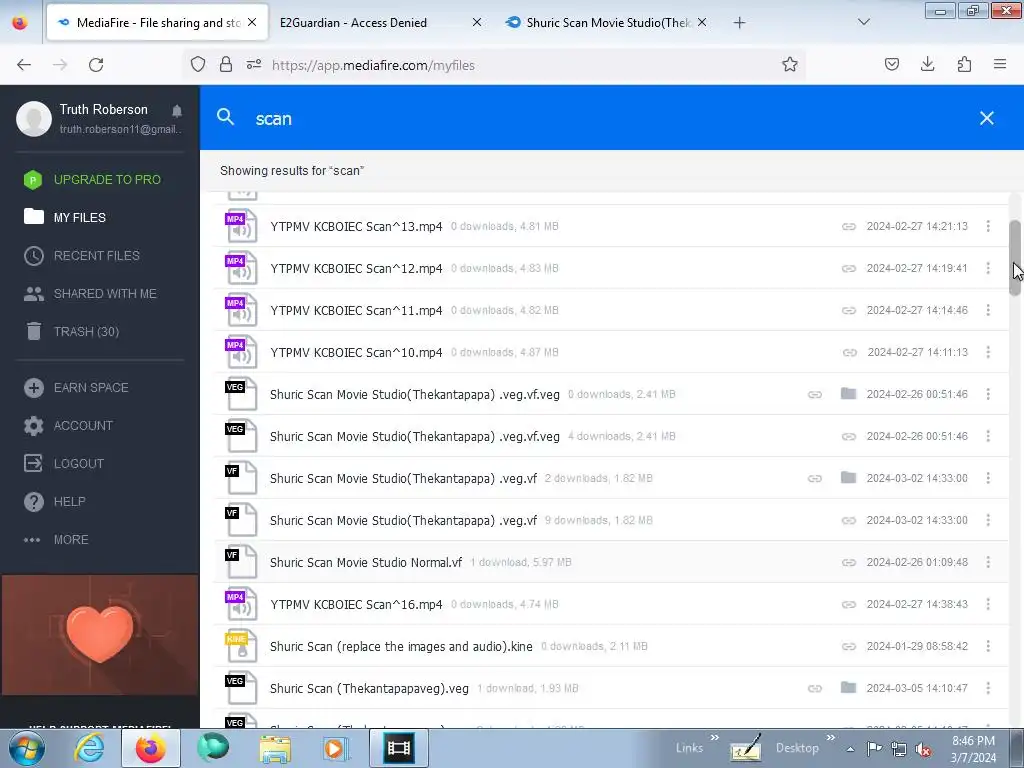Select file YTPMV KCBOIEC Scan^16.mp4
Image resolution: width=1024 pixels, height=768 pixels.
click(x=356, y=605)
